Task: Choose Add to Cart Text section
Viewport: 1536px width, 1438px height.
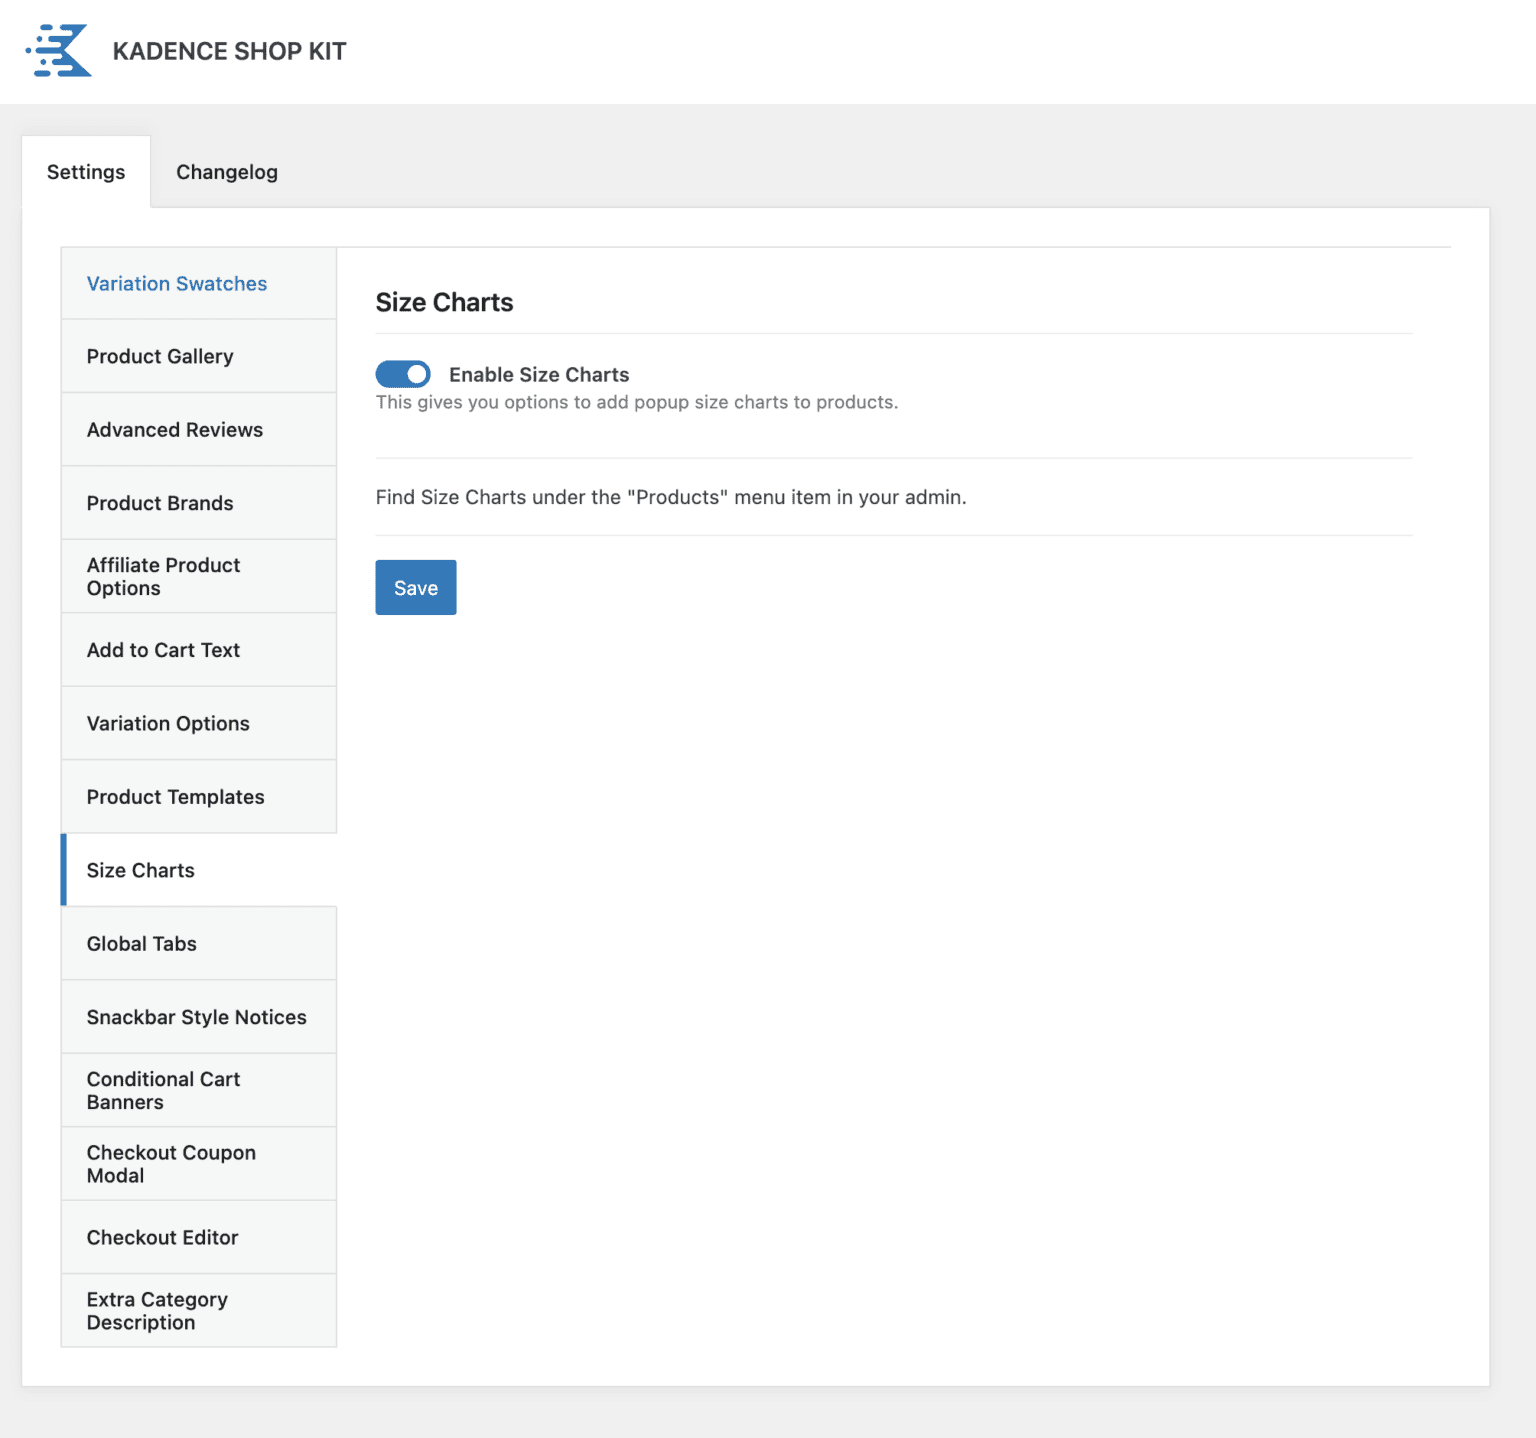Action: (x=163, y=650)
